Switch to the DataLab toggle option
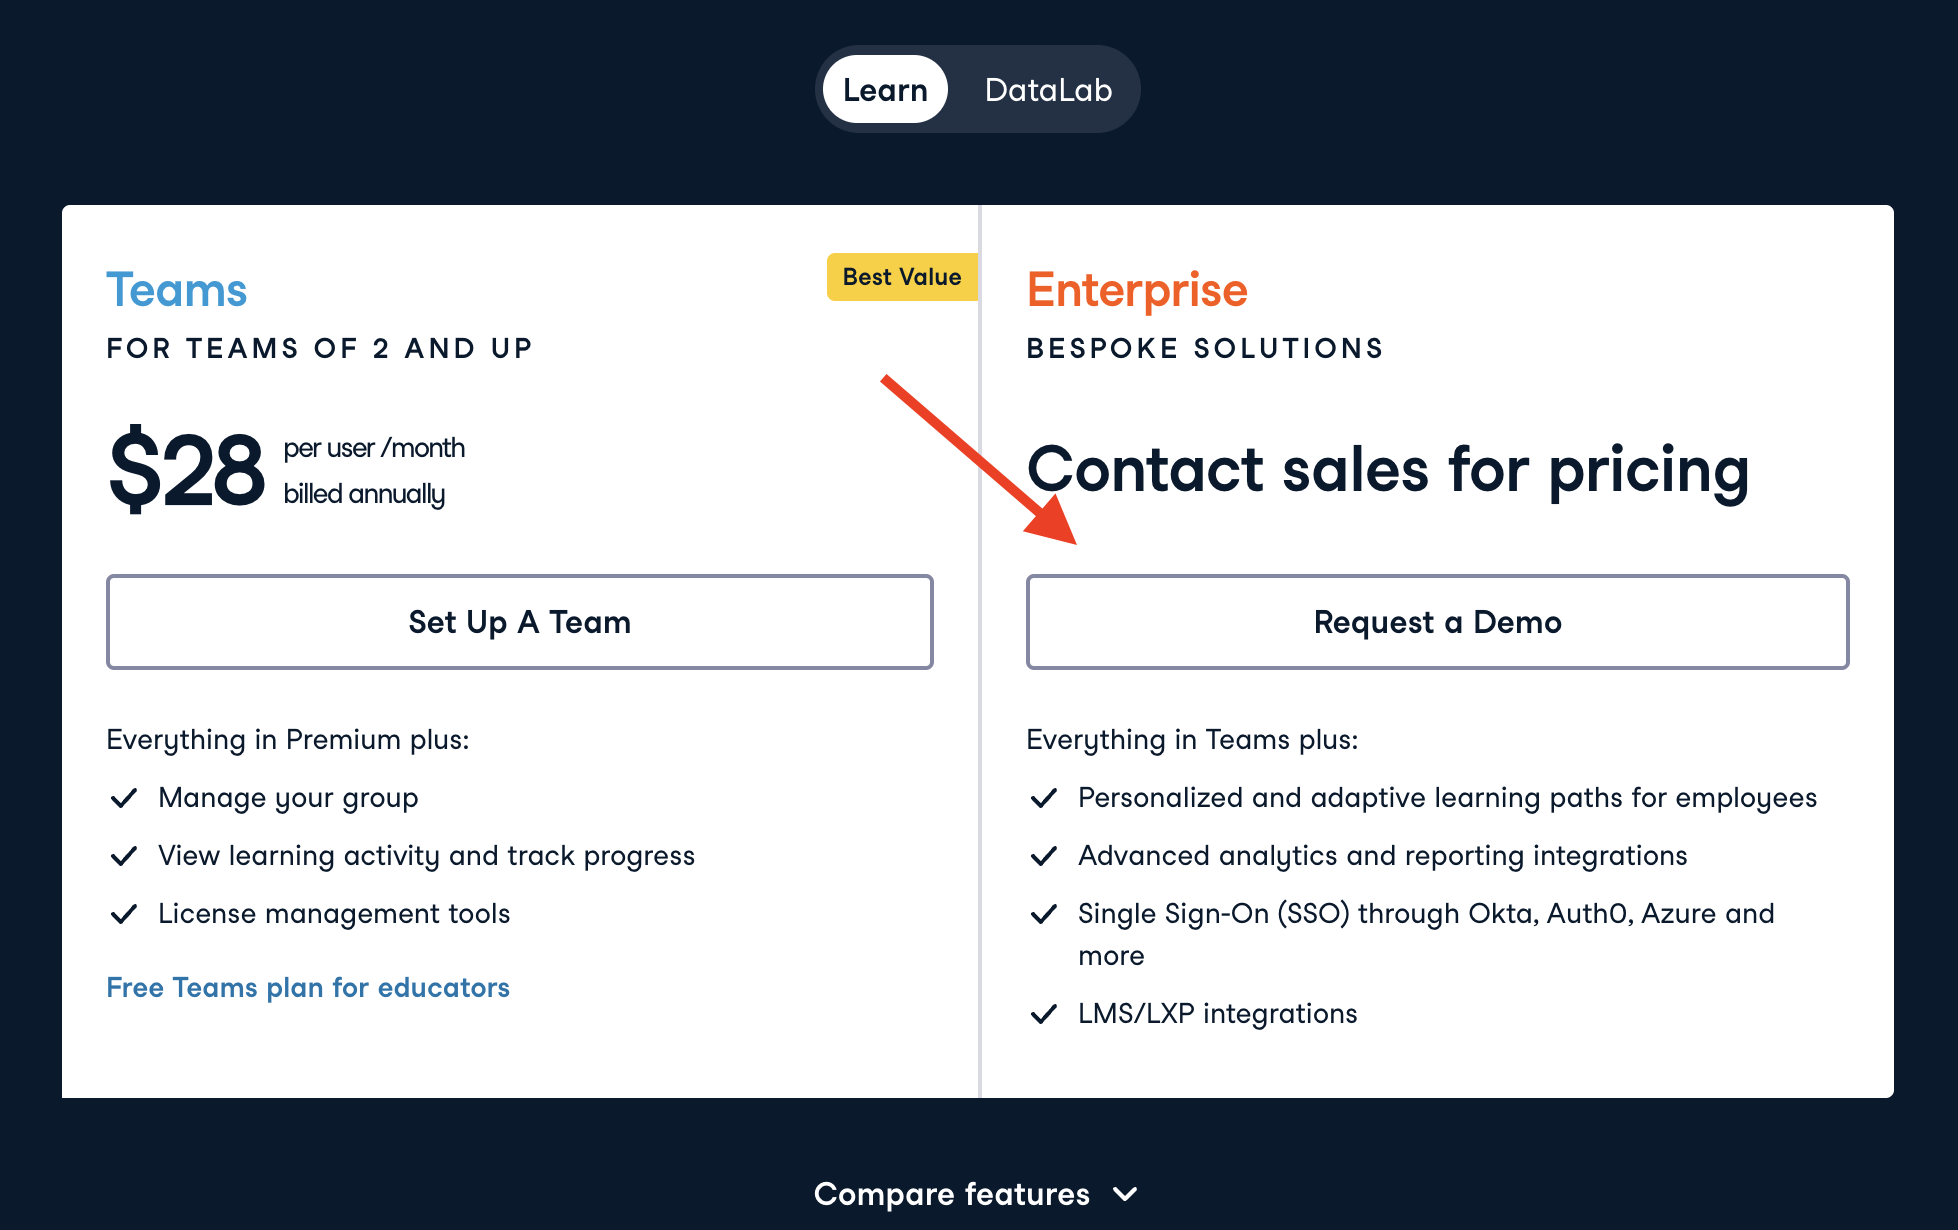This screenshot has height=1230, width=1958. point(1048,90)
